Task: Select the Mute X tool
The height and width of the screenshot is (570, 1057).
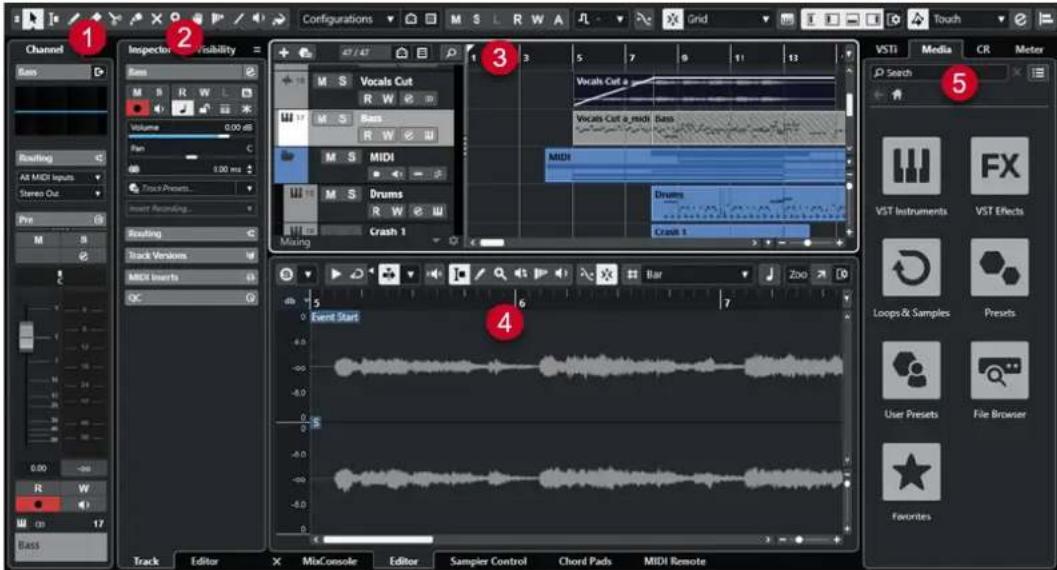Action: 156,19
